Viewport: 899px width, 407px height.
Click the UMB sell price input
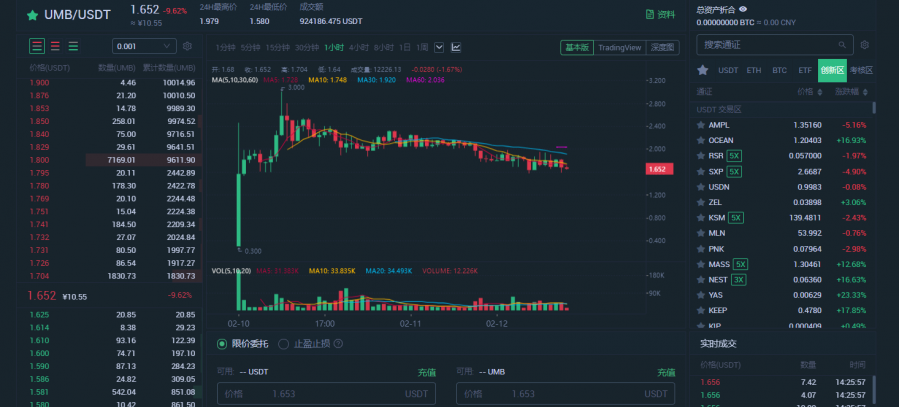coord(565,394)
